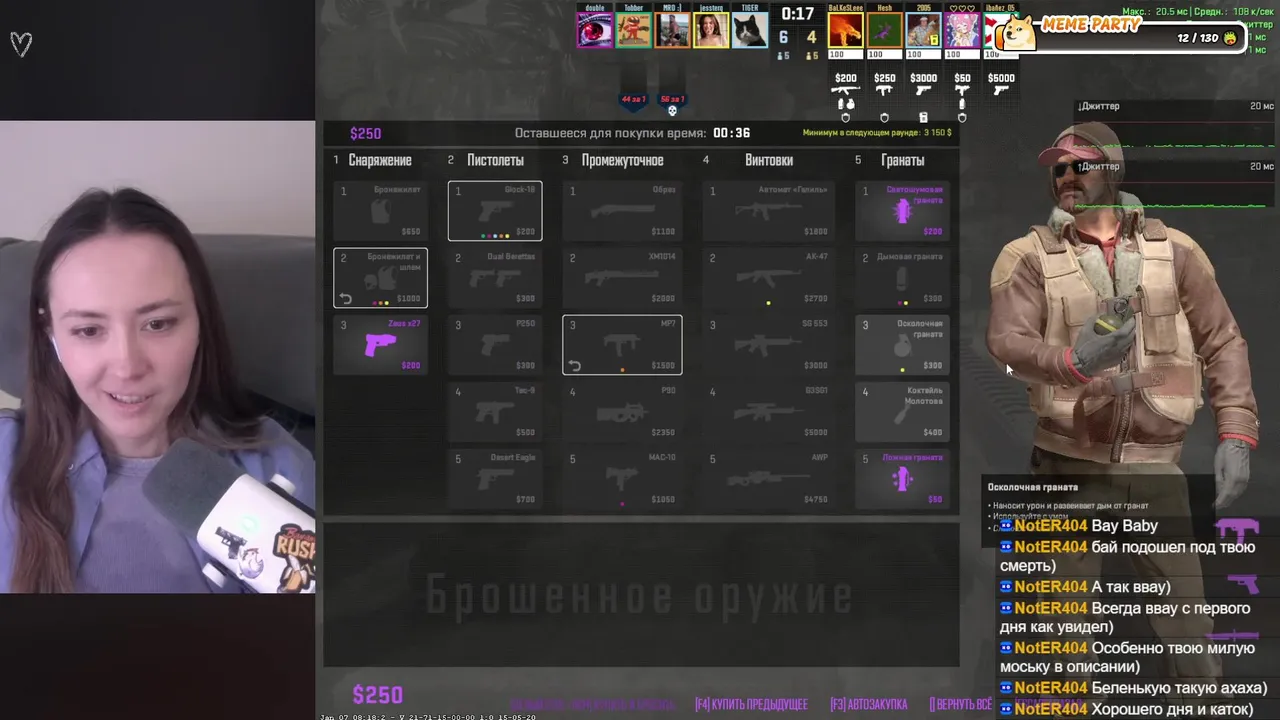Select player avatar BaLKeSLeee

[845, 30]
